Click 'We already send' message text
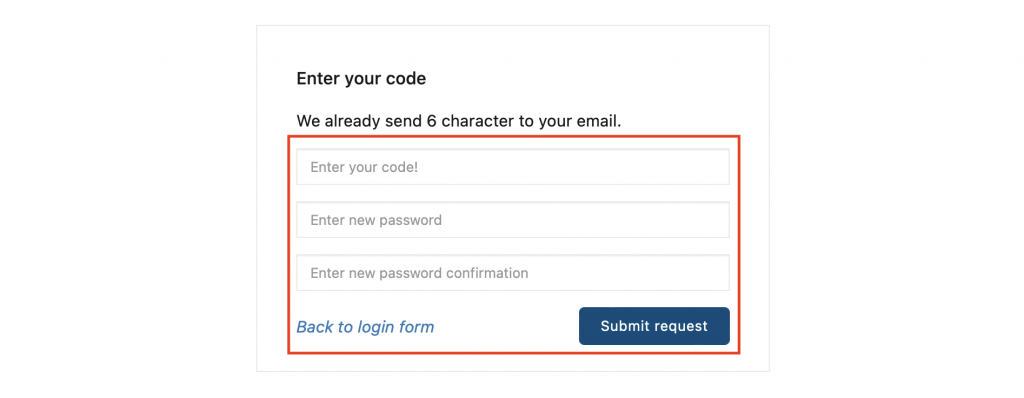The width and height of the screenshot is (1024, 398). (x=355, y=121)
